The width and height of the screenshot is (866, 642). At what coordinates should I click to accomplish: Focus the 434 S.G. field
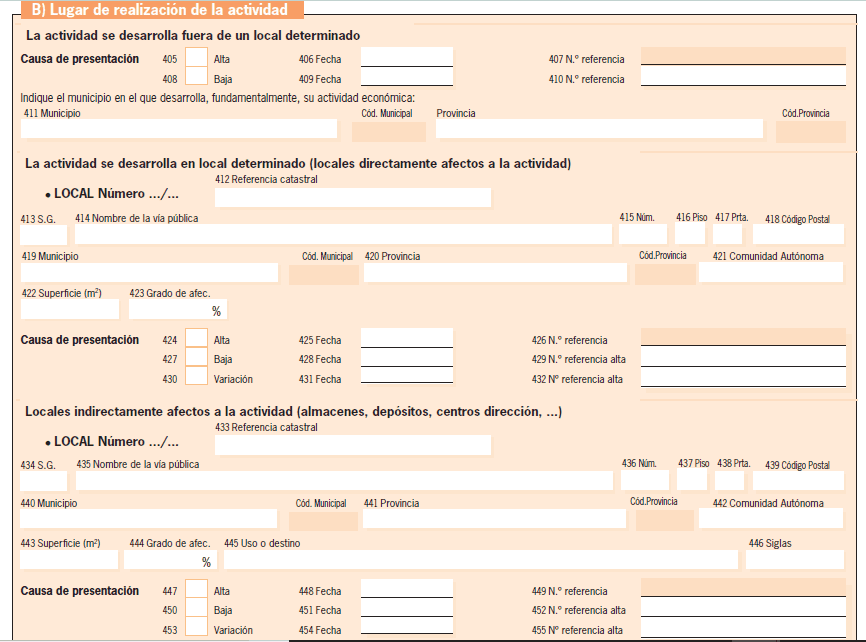44,481
